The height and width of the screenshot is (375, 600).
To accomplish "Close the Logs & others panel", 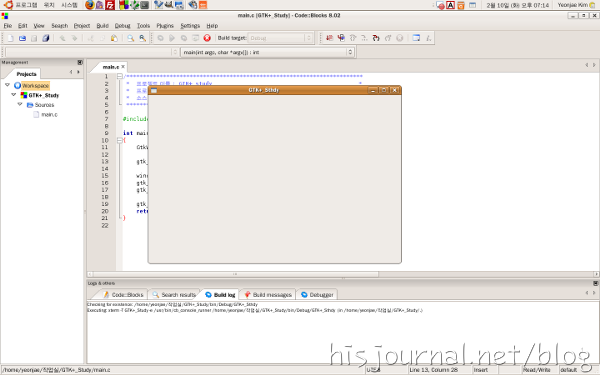I will pos(595,283).
